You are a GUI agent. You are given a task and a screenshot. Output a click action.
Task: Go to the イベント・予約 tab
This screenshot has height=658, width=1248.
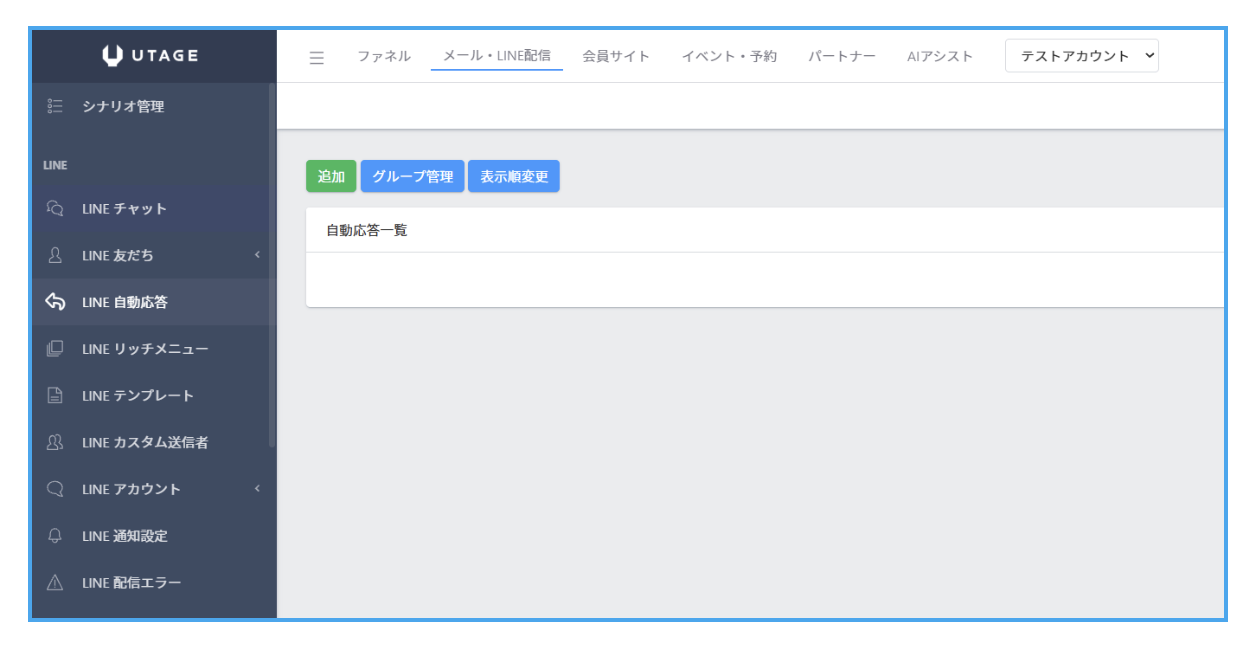pyautogui.click(x=729, y=56)
